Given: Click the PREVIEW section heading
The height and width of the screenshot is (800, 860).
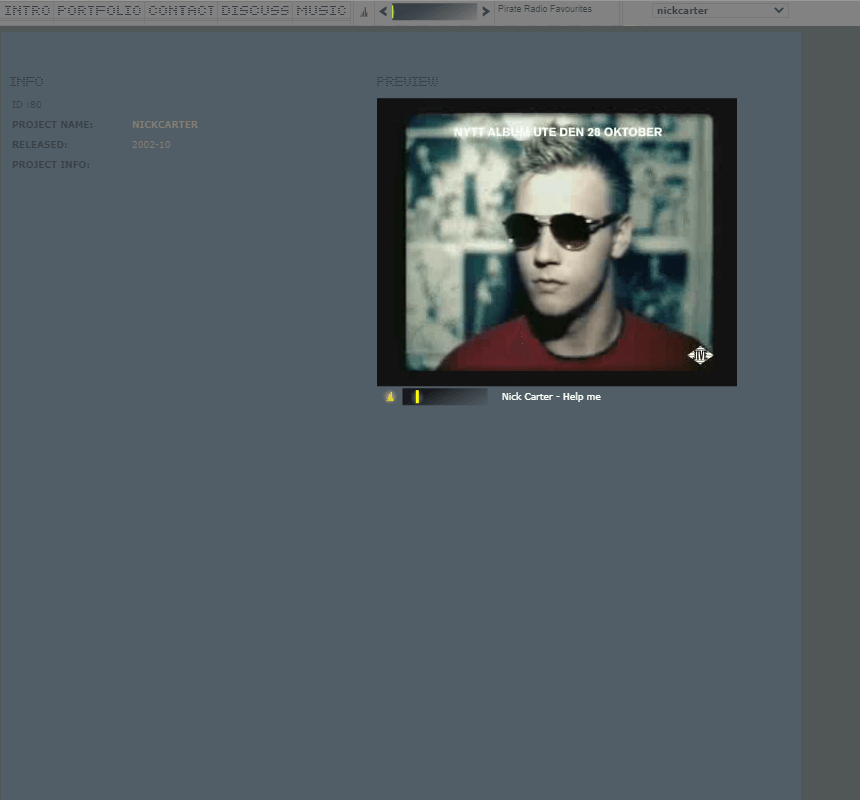Looking at the screenshot, I should tap(407, 82).
